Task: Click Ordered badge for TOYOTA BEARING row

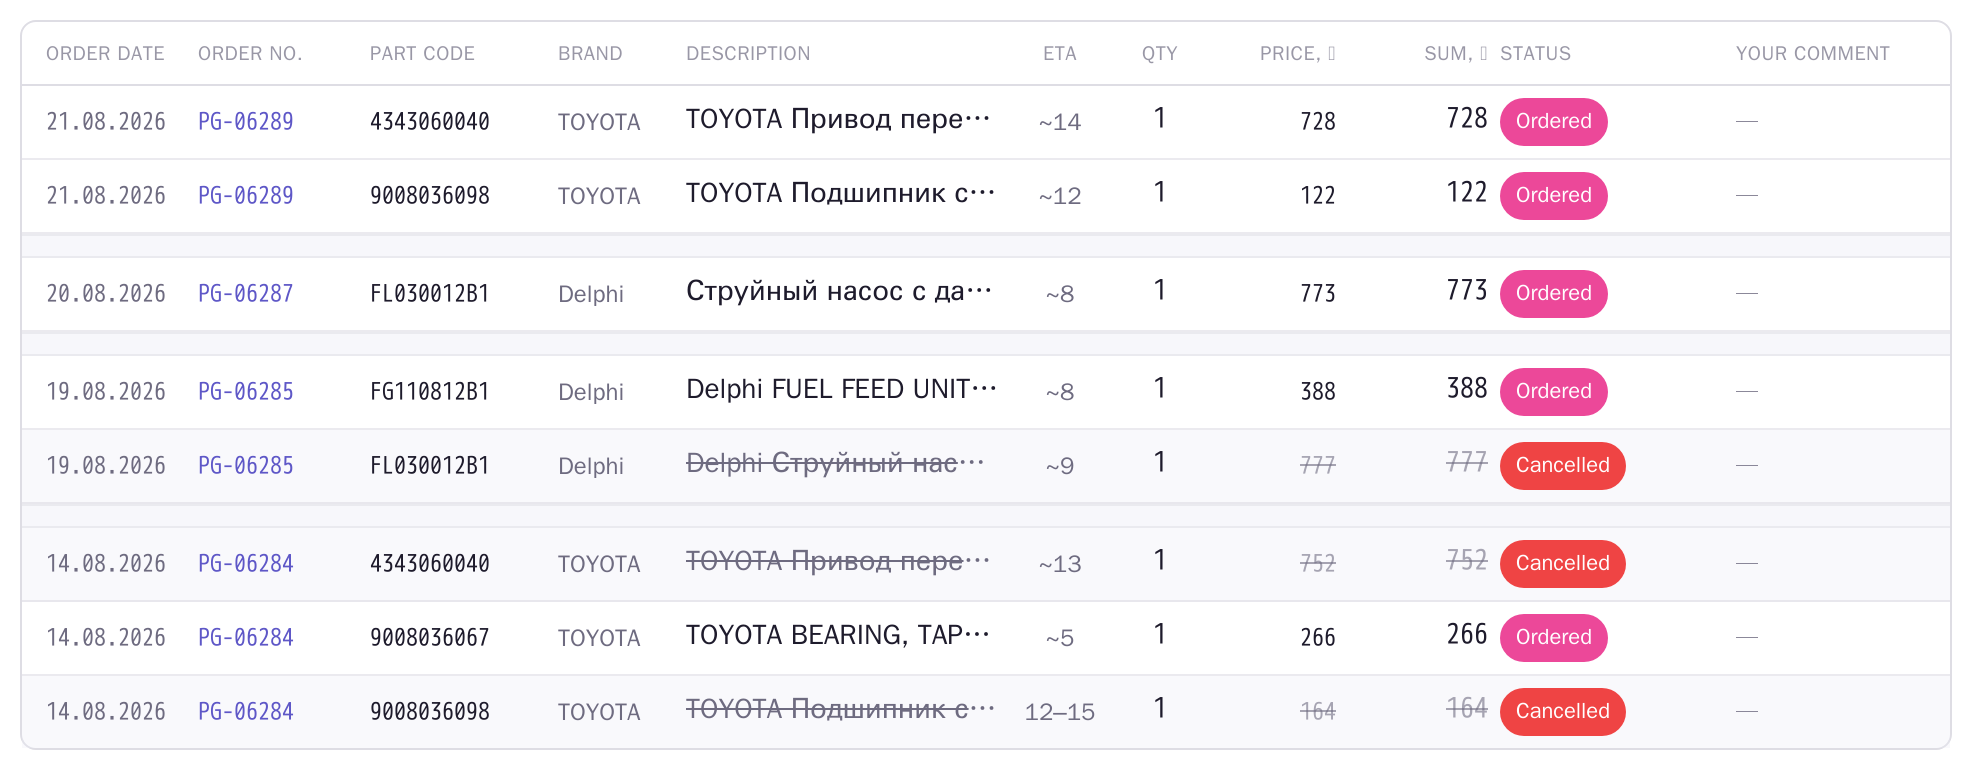Action: tap(1553, 638)
